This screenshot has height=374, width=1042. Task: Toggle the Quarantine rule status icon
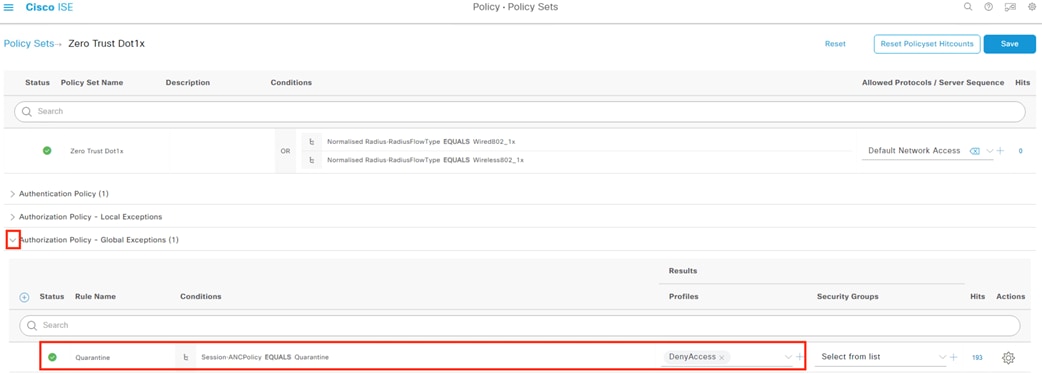tap(52, 357)
